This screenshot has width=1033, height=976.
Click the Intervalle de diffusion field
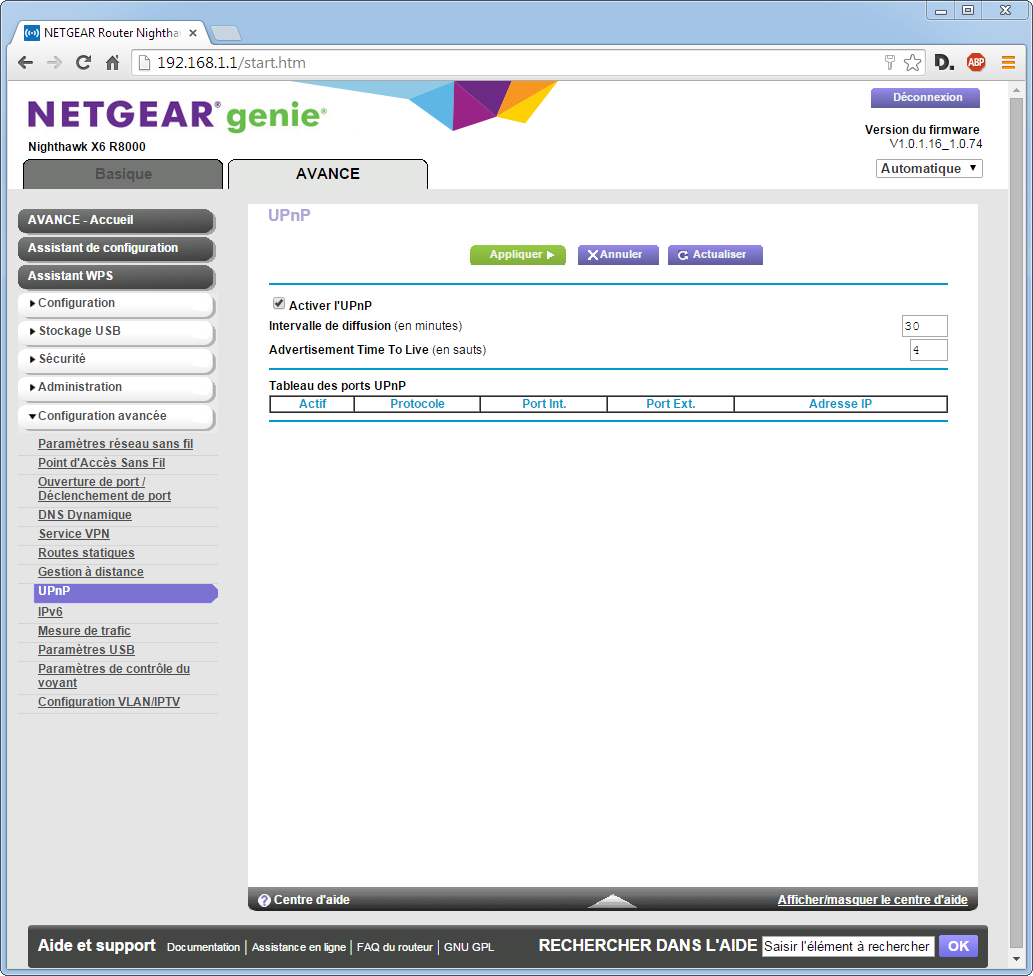(x=924, y=326)
